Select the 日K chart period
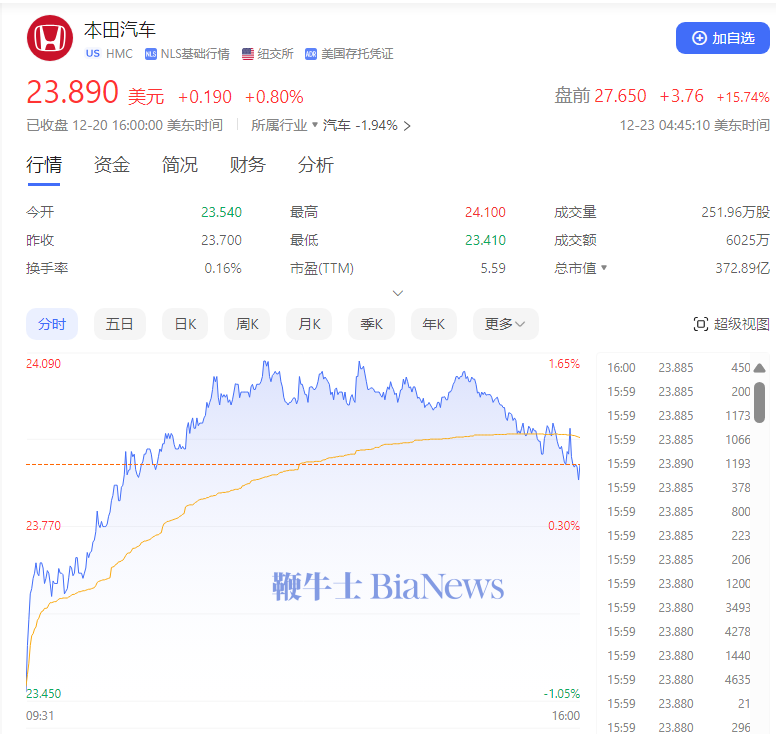 185,324
